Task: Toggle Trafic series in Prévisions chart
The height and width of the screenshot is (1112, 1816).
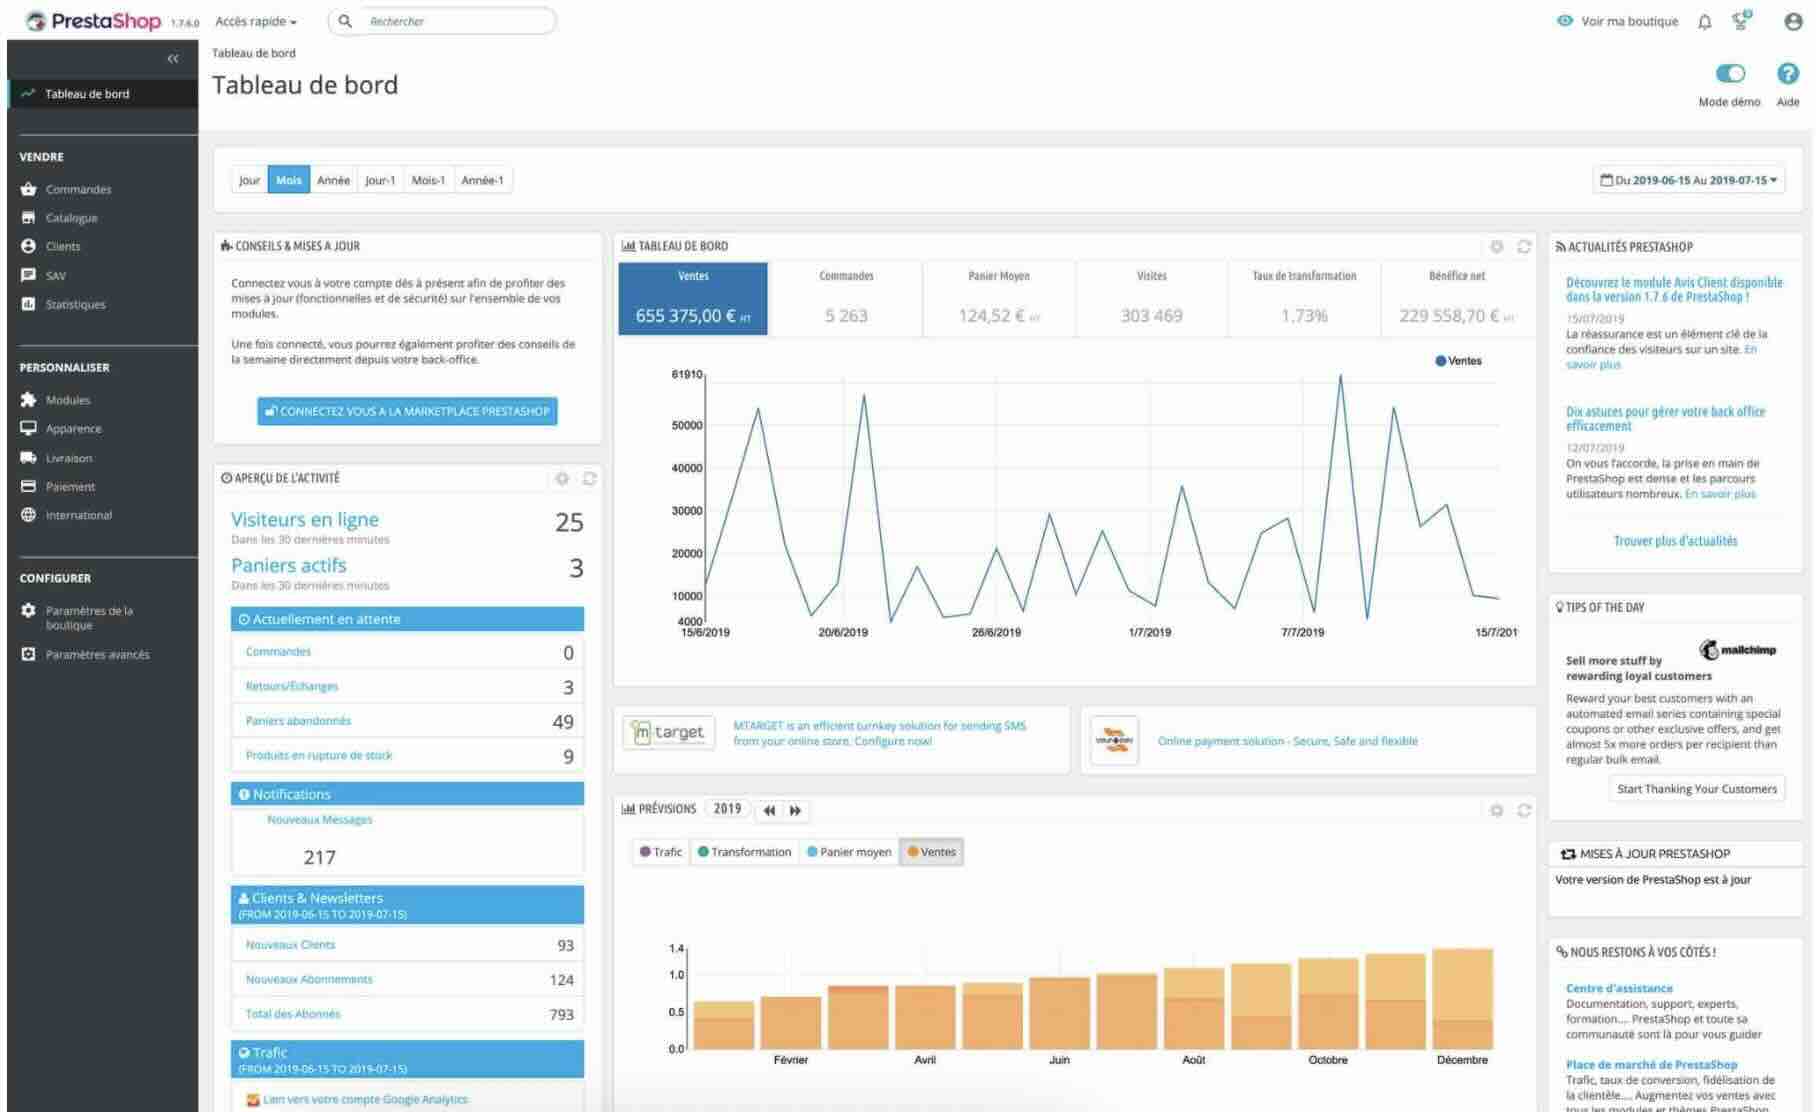Action: pyautogui.click(x=660, y=852)
